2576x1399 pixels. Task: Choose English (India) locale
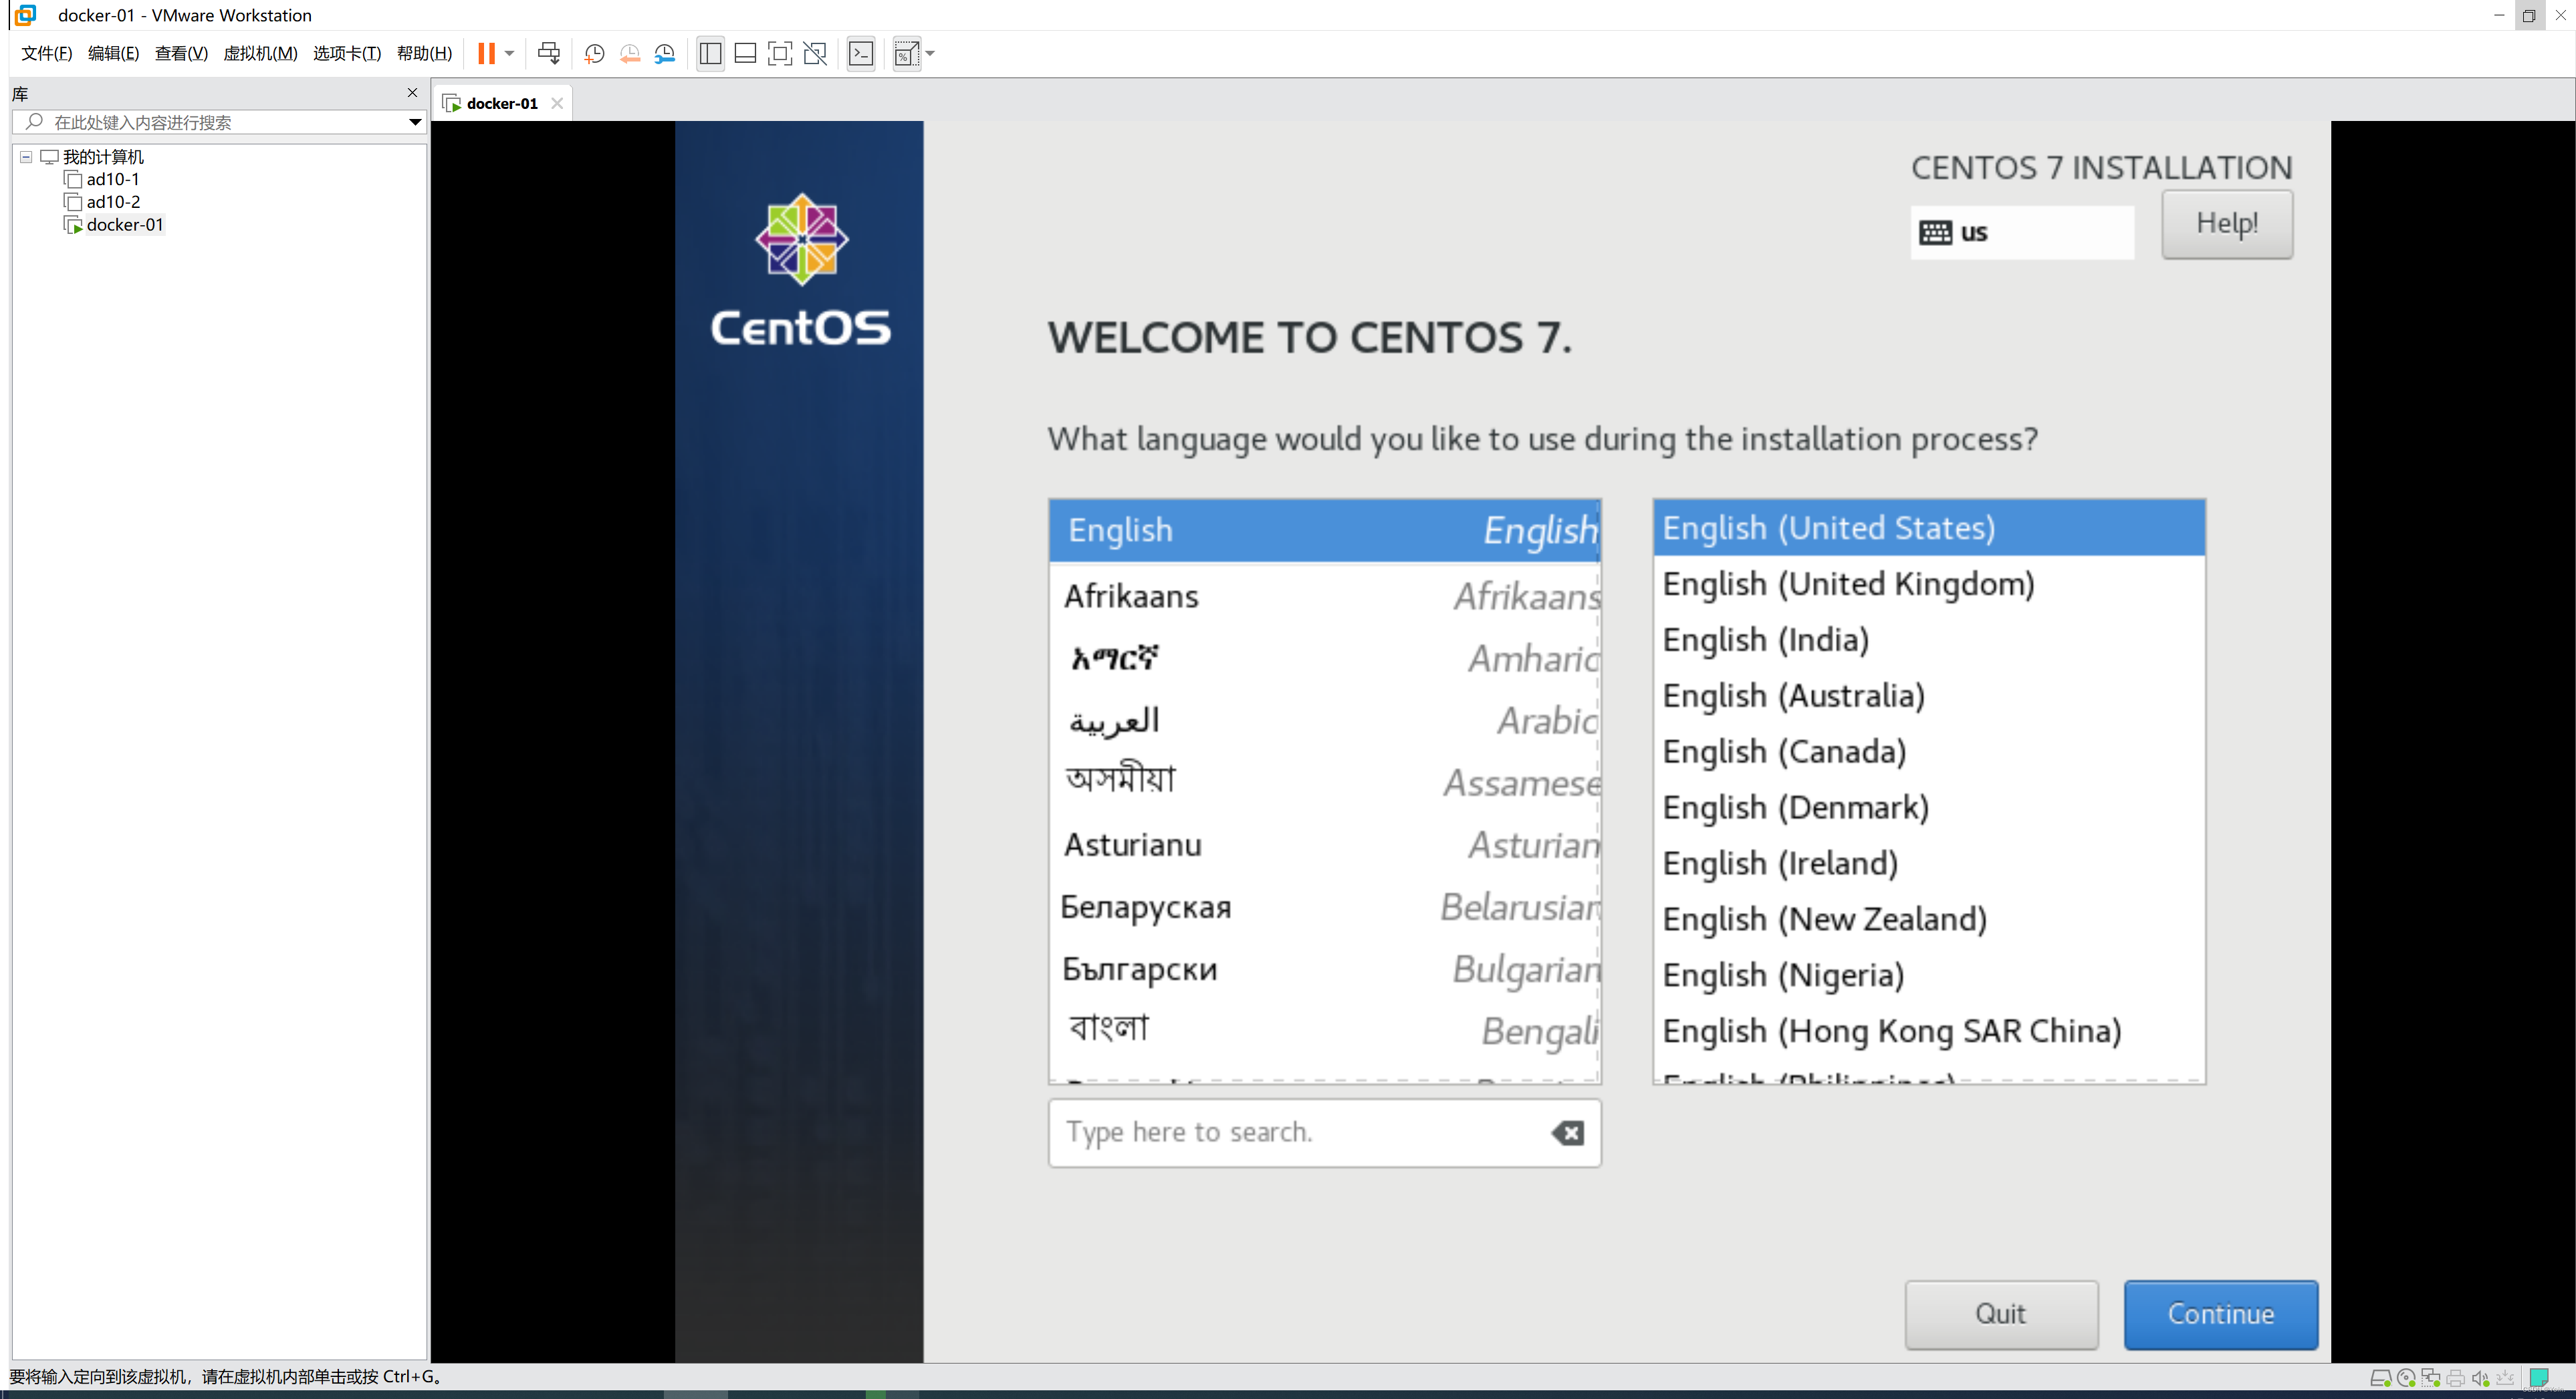pyautogui.click(x=1928, y=640)
